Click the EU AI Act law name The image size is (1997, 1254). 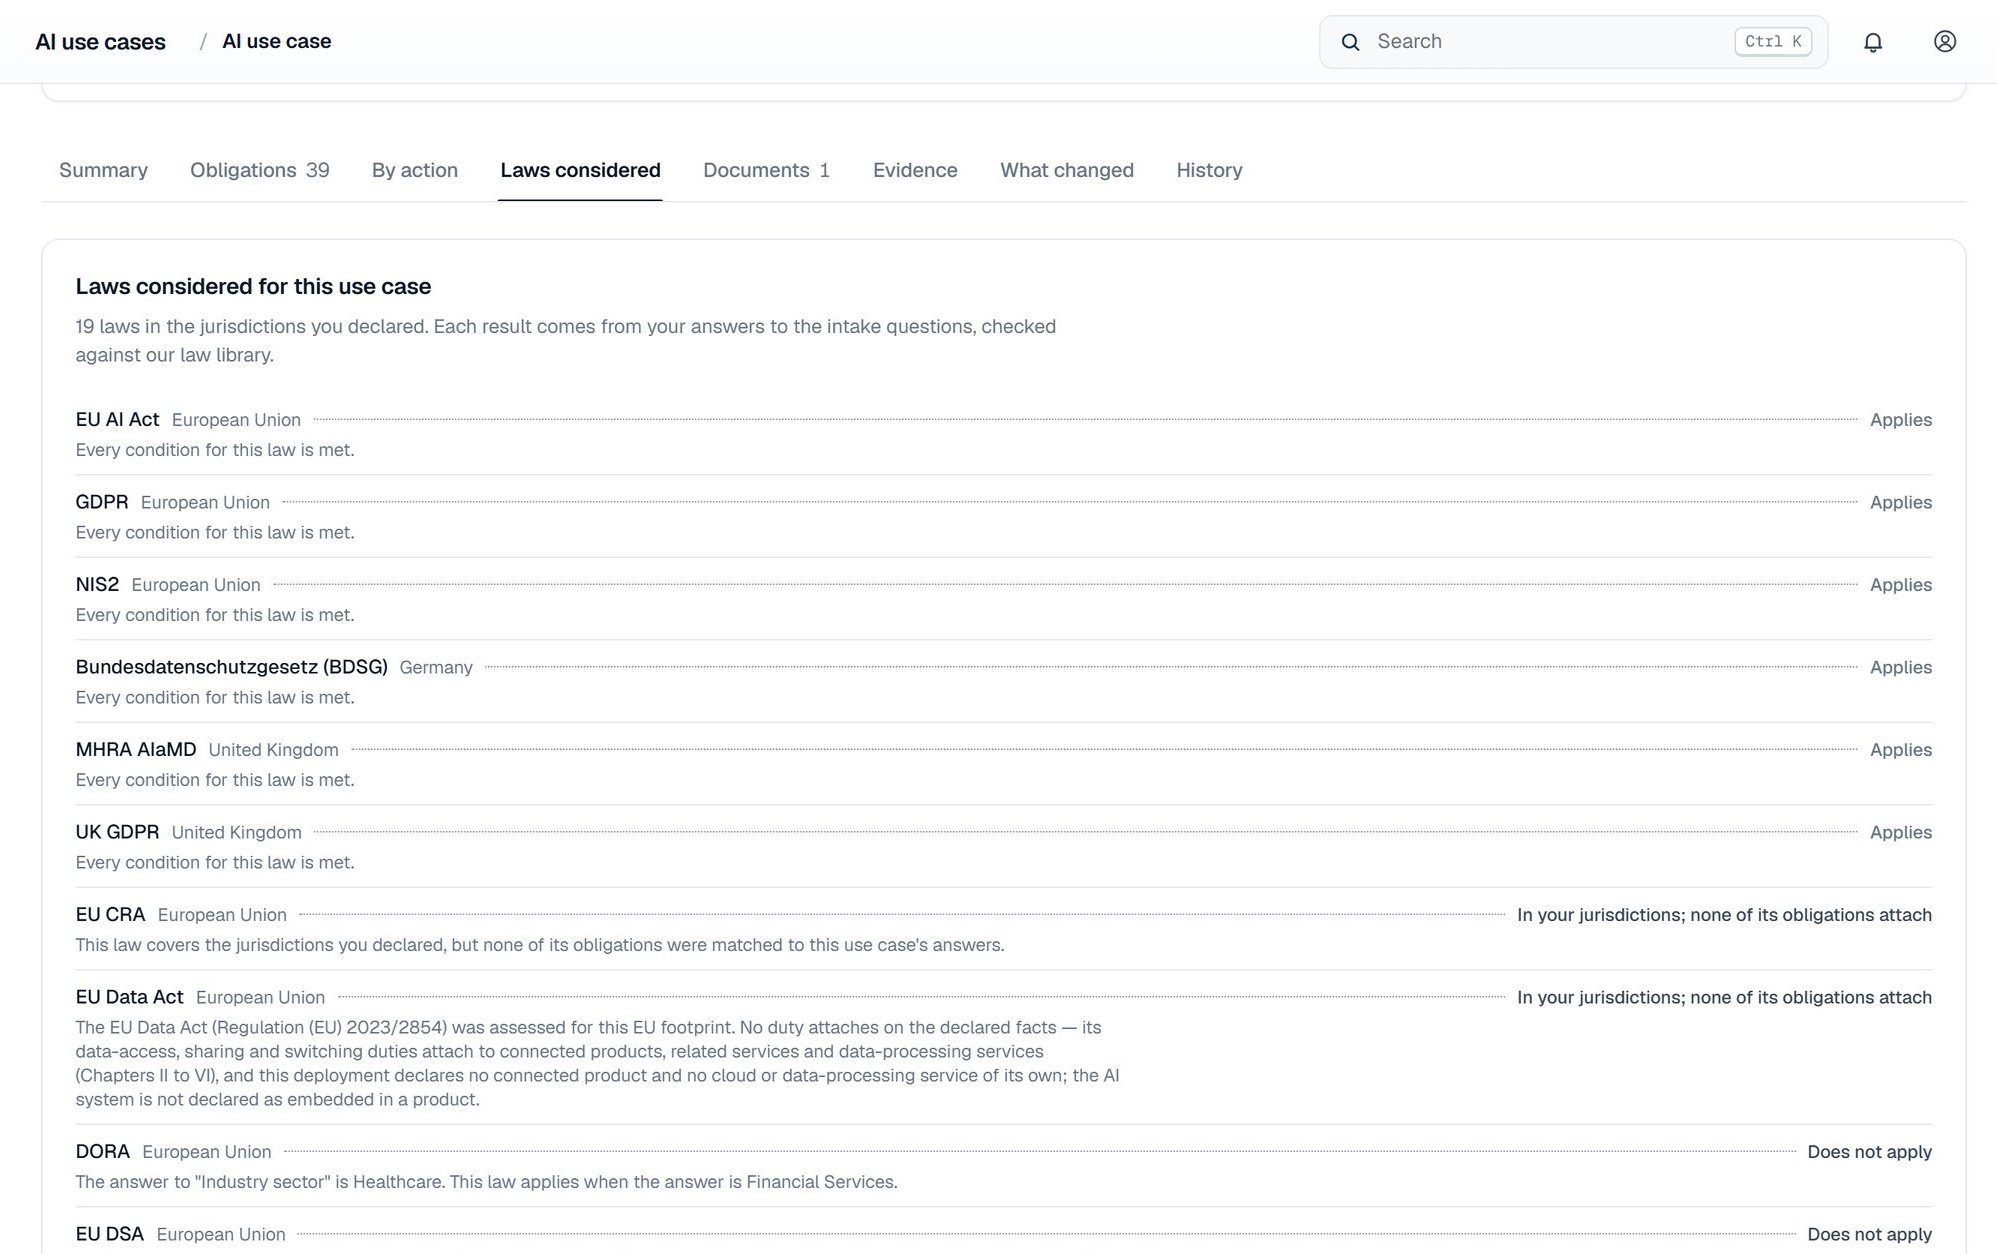[117, 420]
